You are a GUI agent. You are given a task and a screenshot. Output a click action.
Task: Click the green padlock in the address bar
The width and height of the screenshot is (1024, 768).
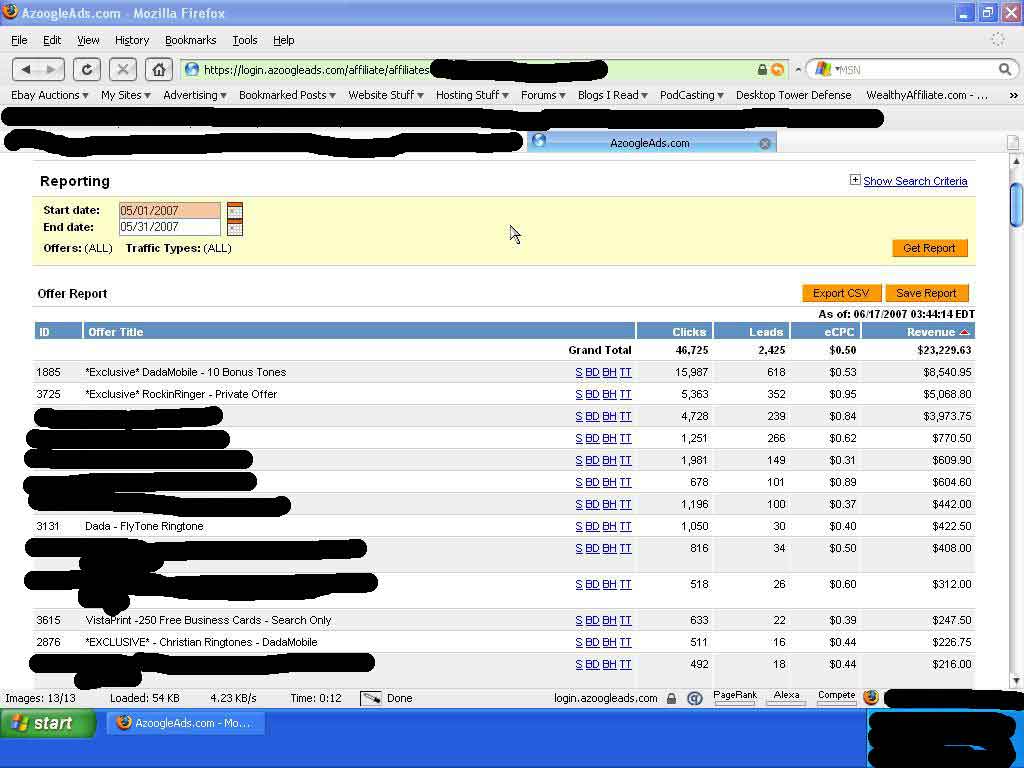click(x=762, y=69)
